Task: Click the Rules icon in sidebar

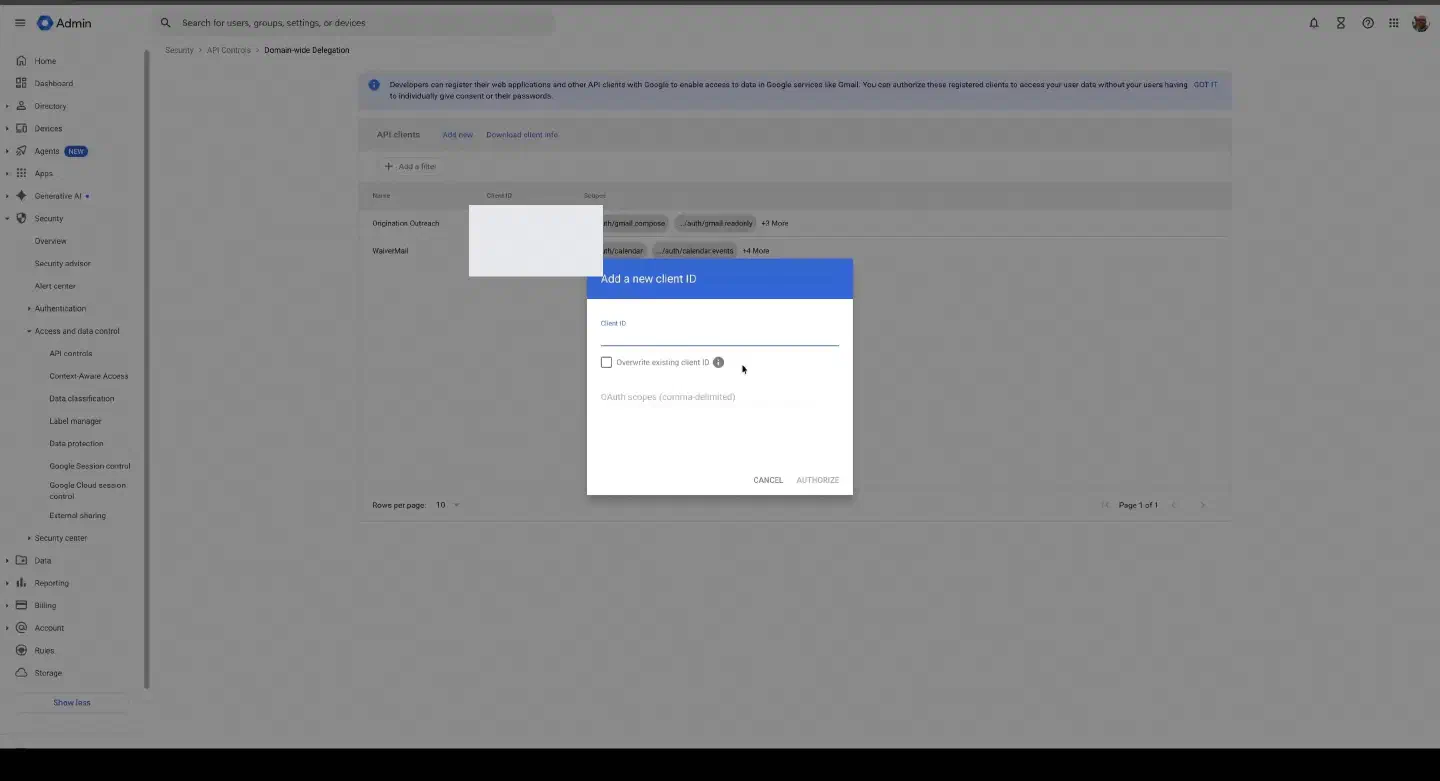Action: 21,650
